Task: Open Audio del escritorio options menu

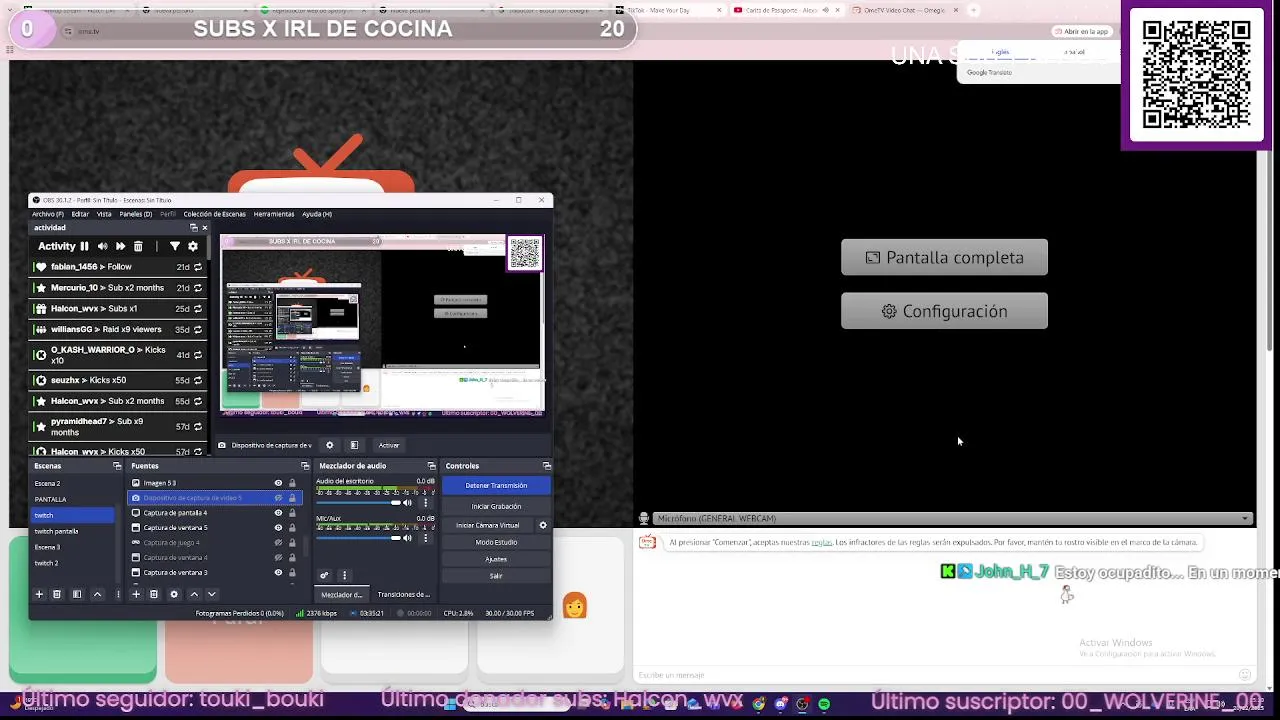Action: [426, 502]
